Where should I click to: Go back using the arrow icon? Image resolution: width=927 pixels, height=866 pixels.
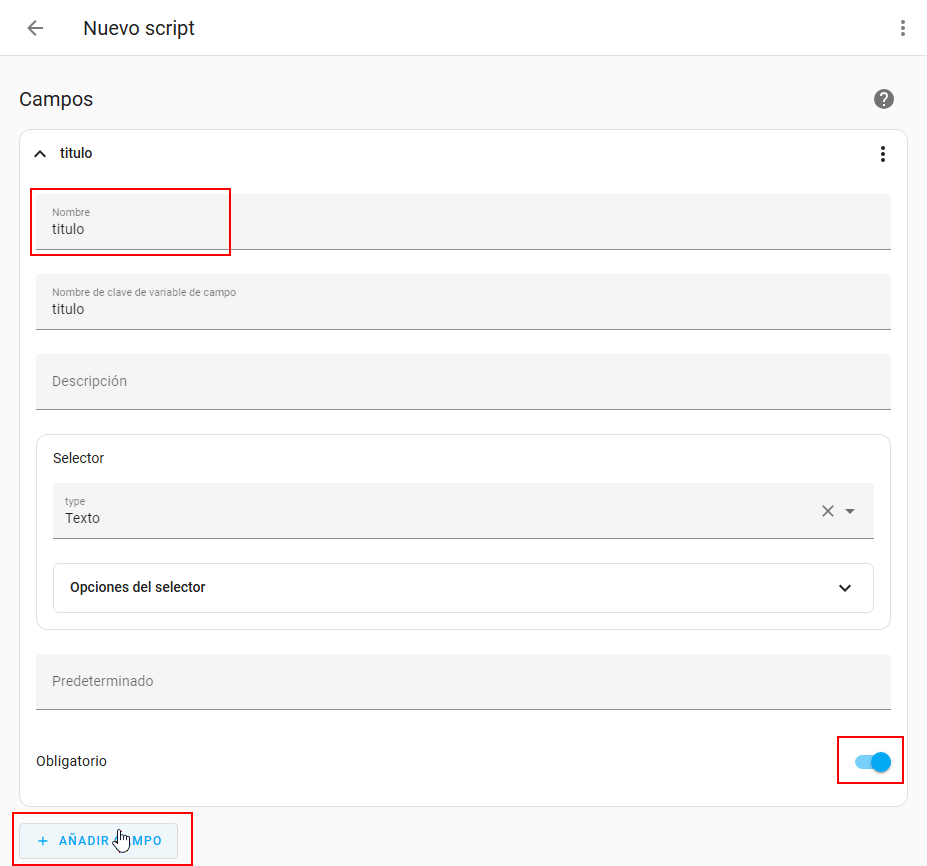[35, 28]
